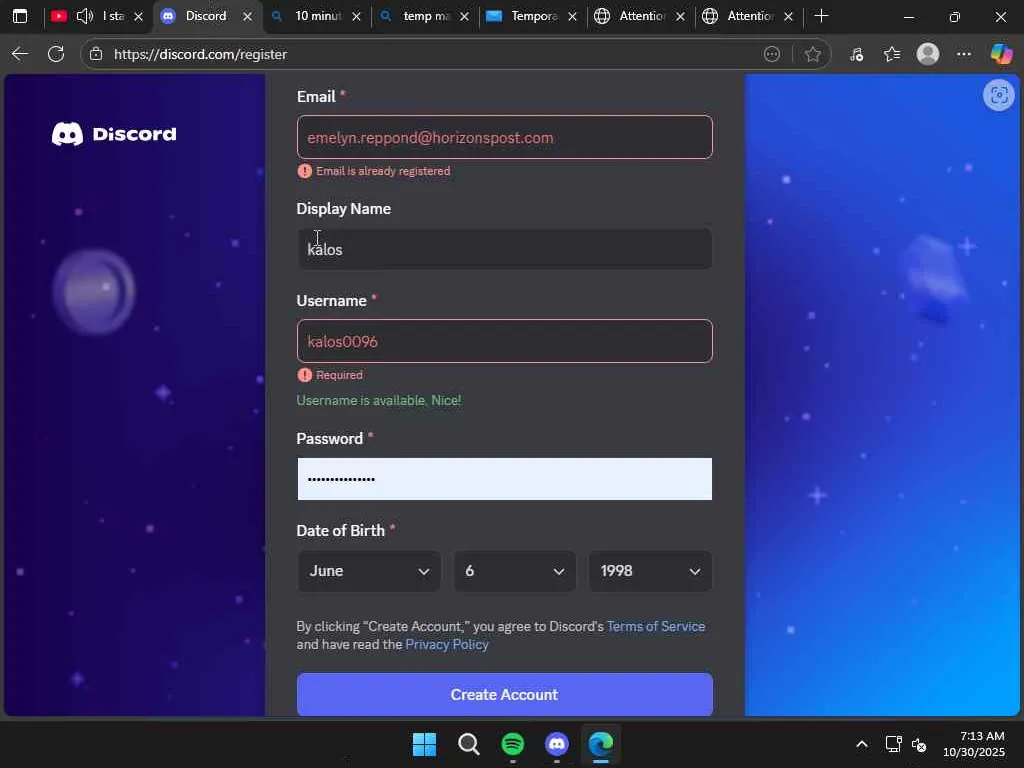Show hidden system tray icons
Image resolution: width=1024 pixels, height=768 pixels.
click(x=862, y=744)
